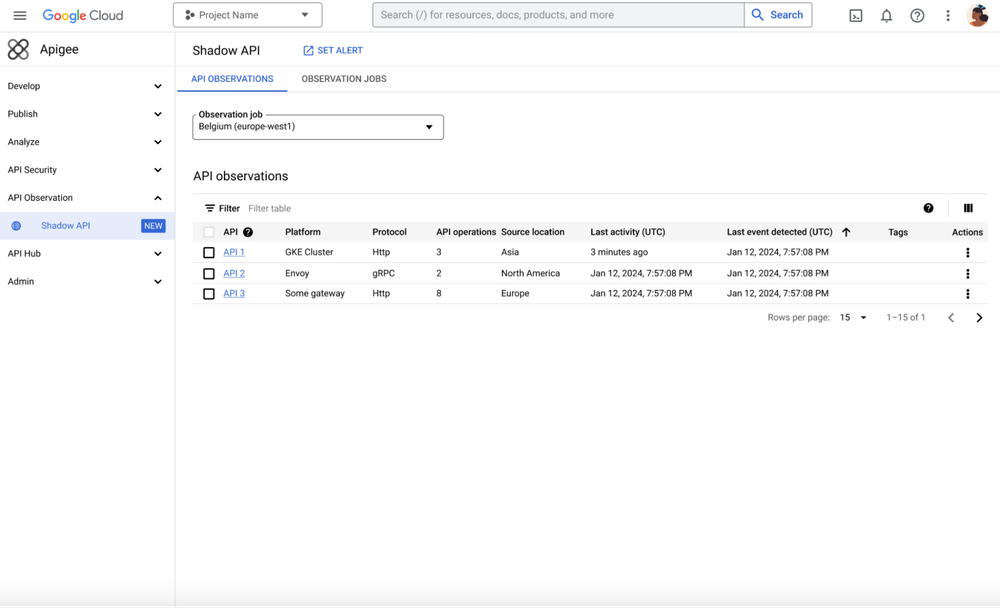The image size is (1000, 608).
Task: Switch to the API OBSERVATIONS tab
Action: click(232, 79)
